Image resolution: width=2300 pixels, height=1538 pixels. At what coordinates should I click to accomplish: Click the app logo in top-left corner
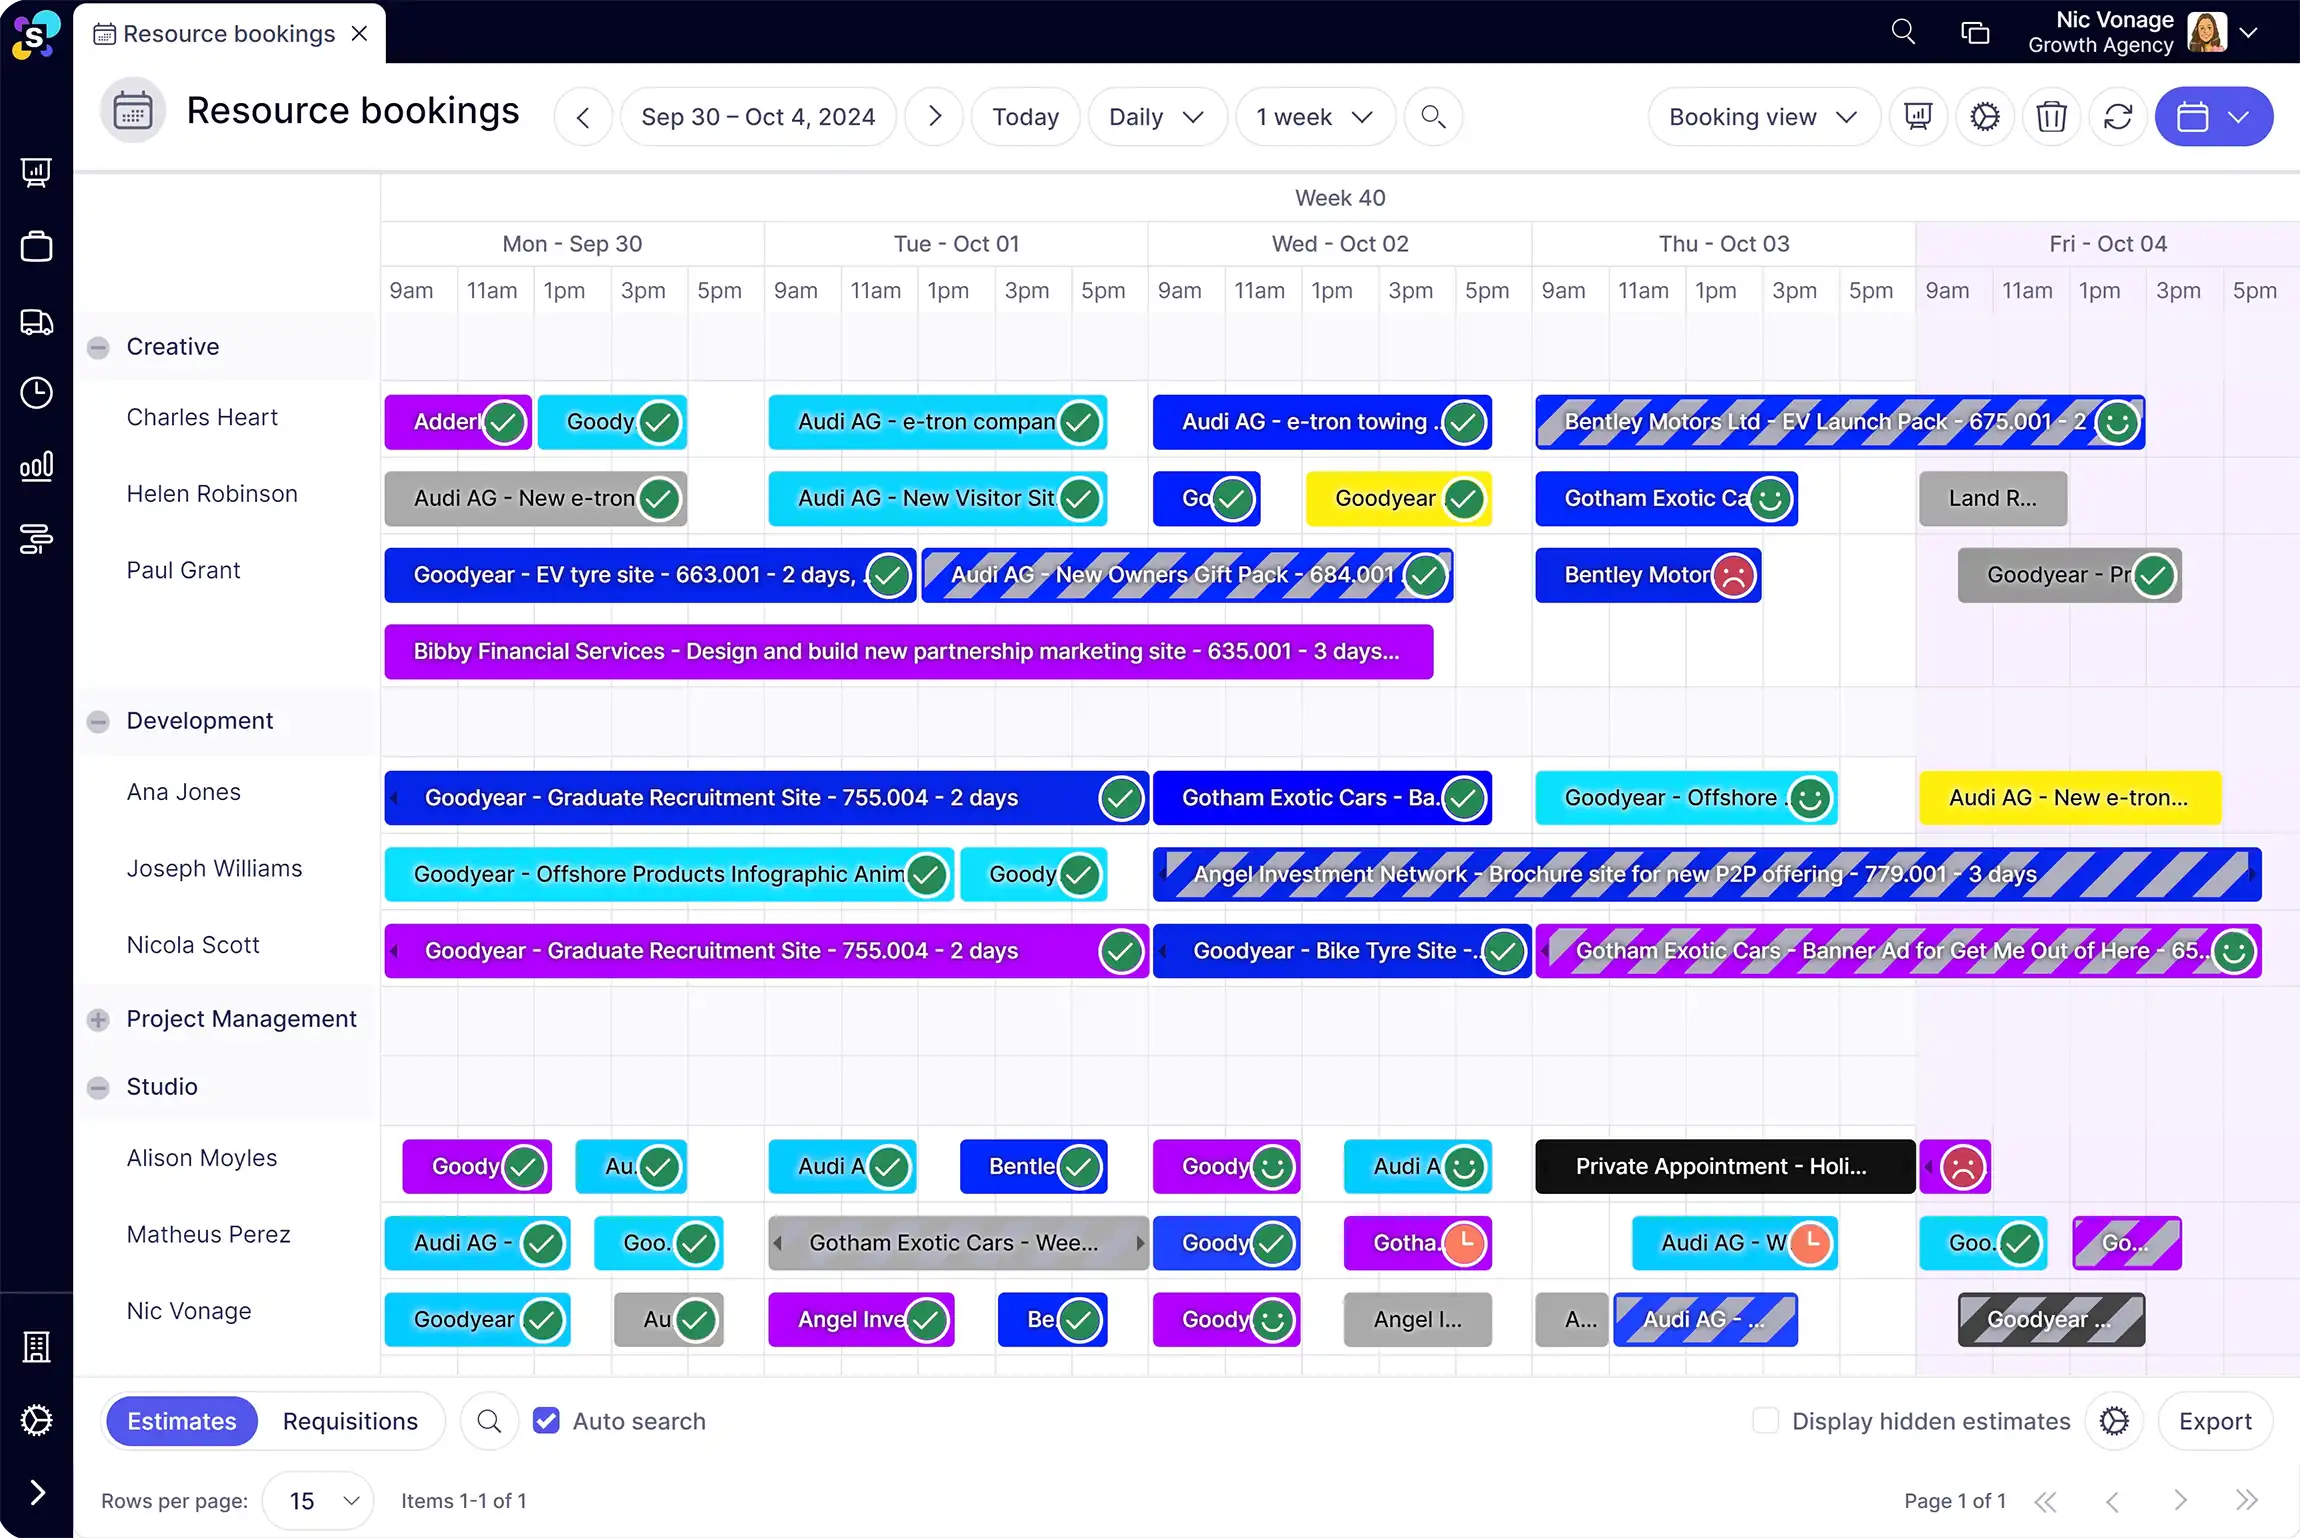36,35
